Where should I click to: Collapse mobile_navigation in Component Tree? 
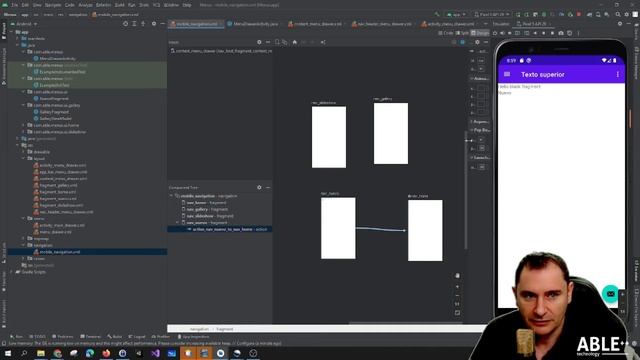point(172,196)
